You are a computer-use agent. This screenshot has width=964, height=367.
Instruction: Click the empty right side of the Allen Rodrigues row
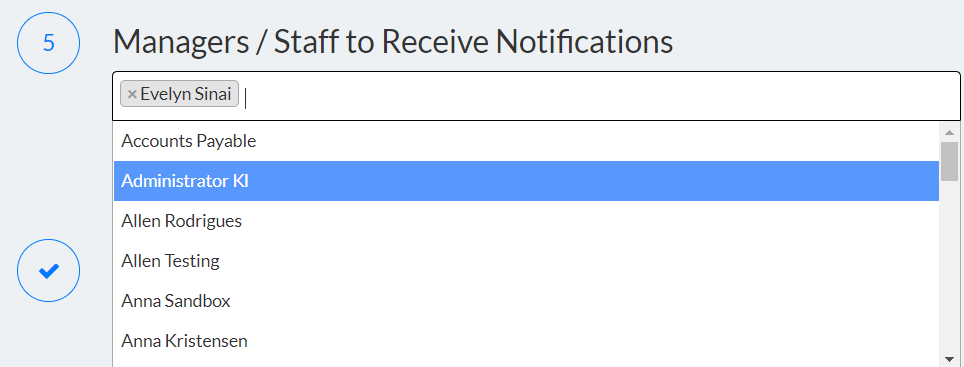point(590,221)
